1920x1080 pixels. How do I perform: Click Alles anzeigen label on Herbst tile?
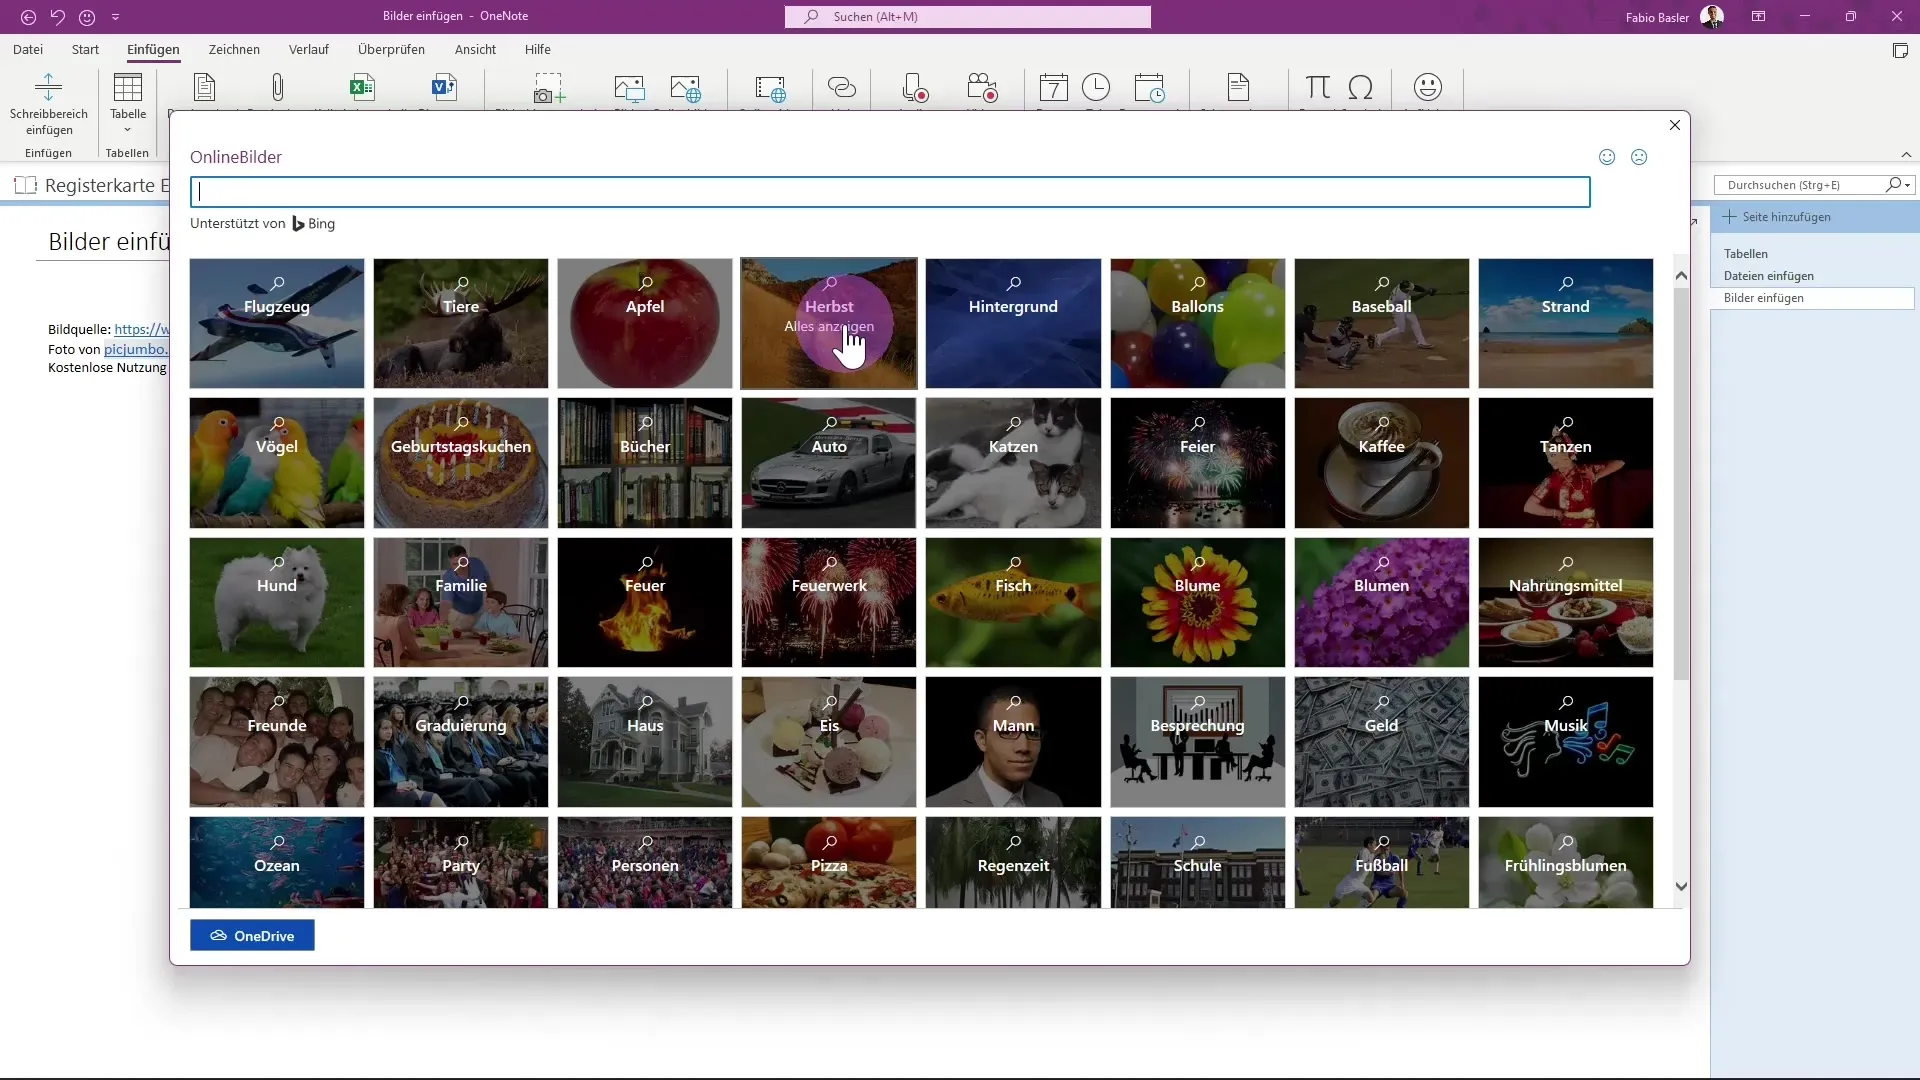pos(828,326)
